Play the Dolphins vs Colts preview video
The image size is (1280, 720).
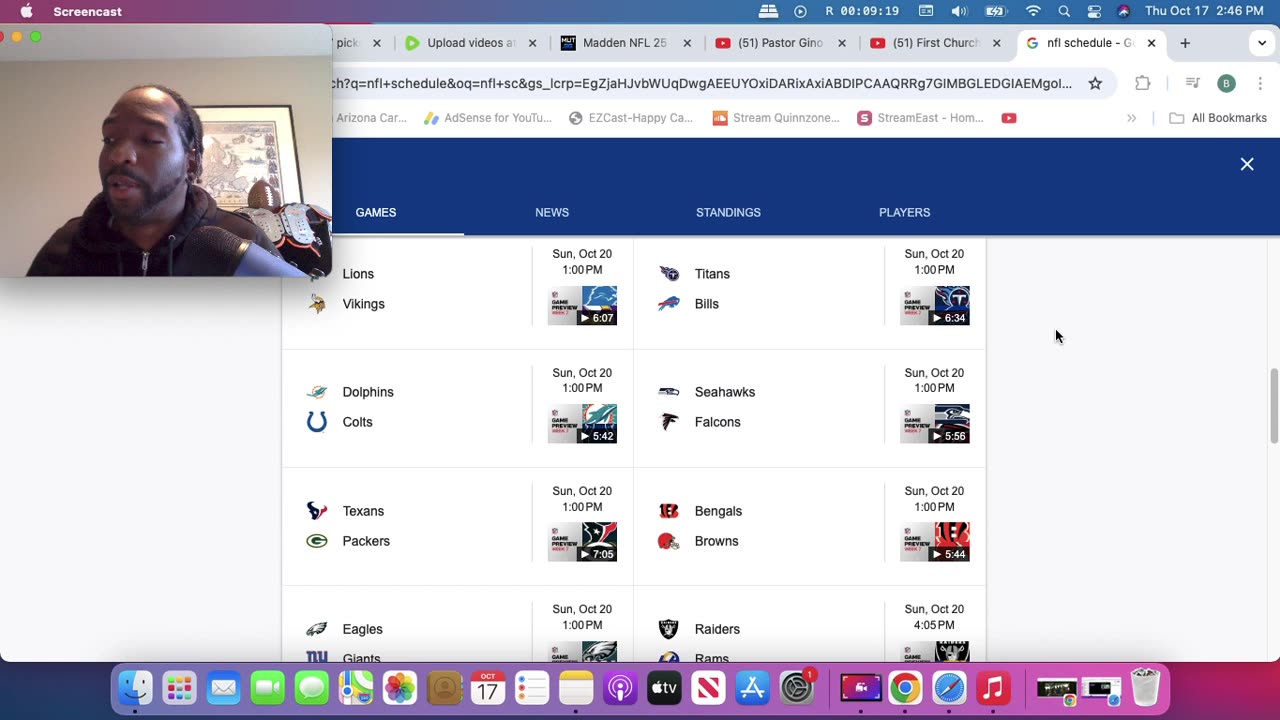[x=582, y=424]
